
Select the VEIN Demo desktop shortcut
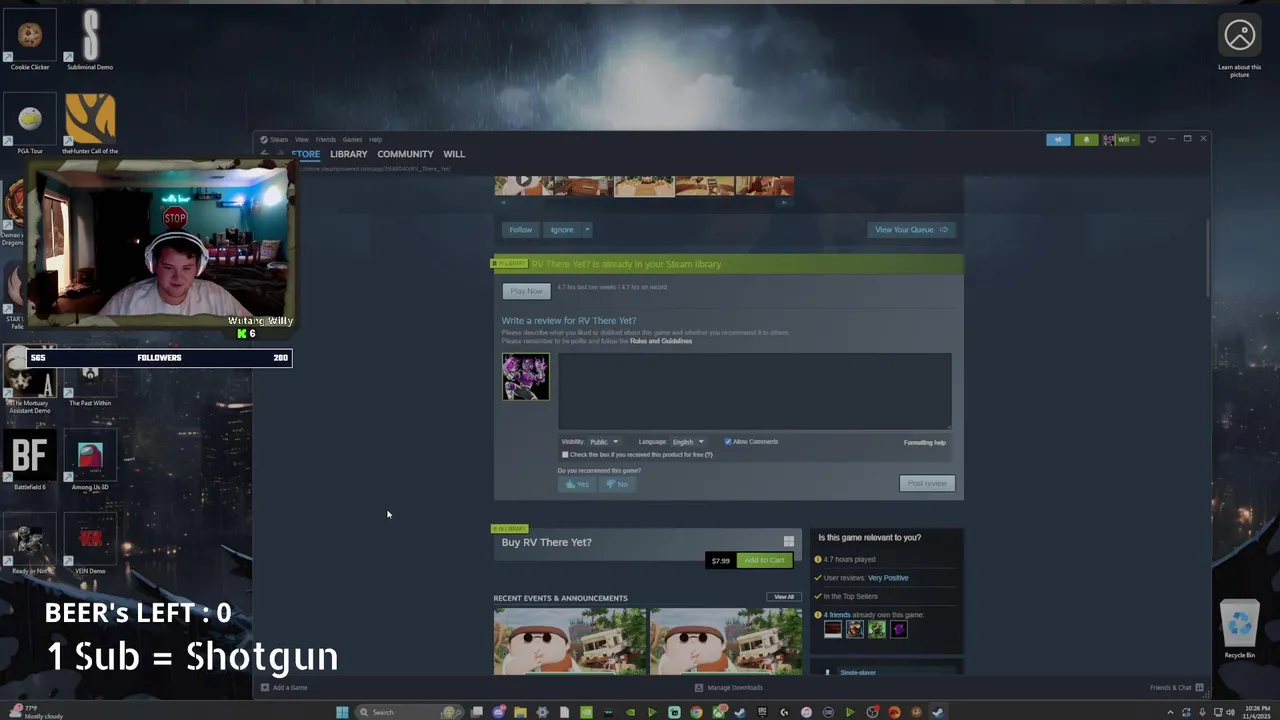tap(90, 545)
